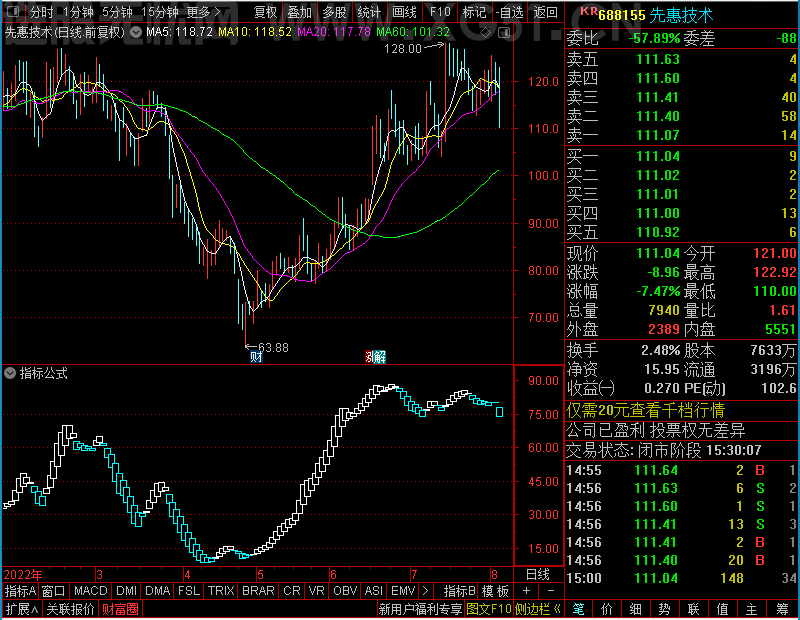The width and height of the screenshot is (800, 620).
Task: Open the 模板 template menu
Action: click(x=495, y=591)
